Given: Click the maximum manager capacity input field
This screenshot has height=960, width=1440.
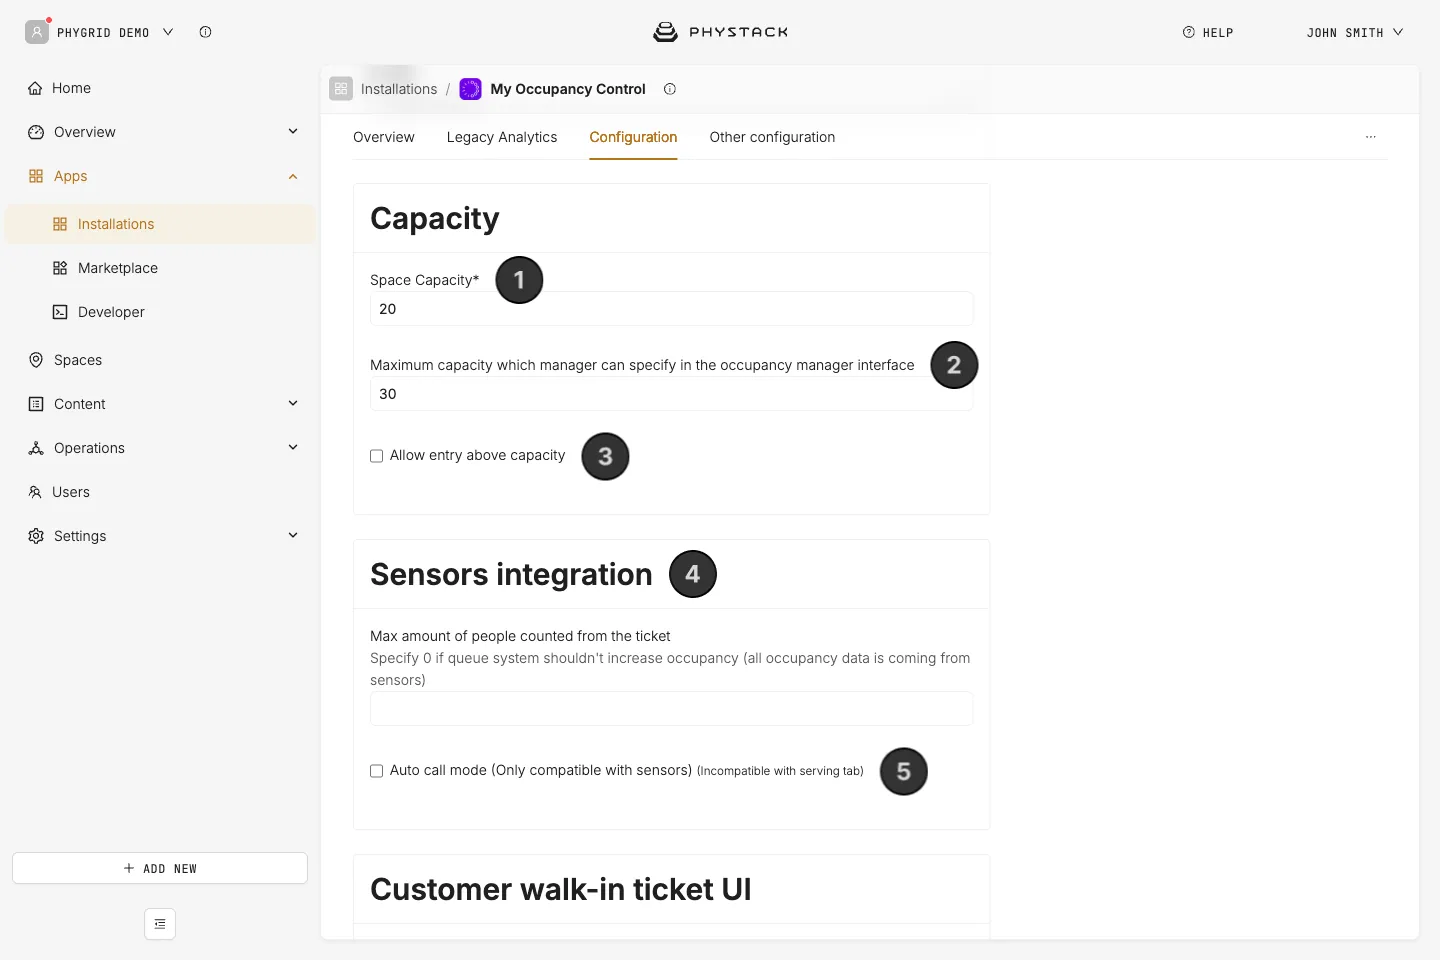Looking at the screenshot, I should pos(672,394).
